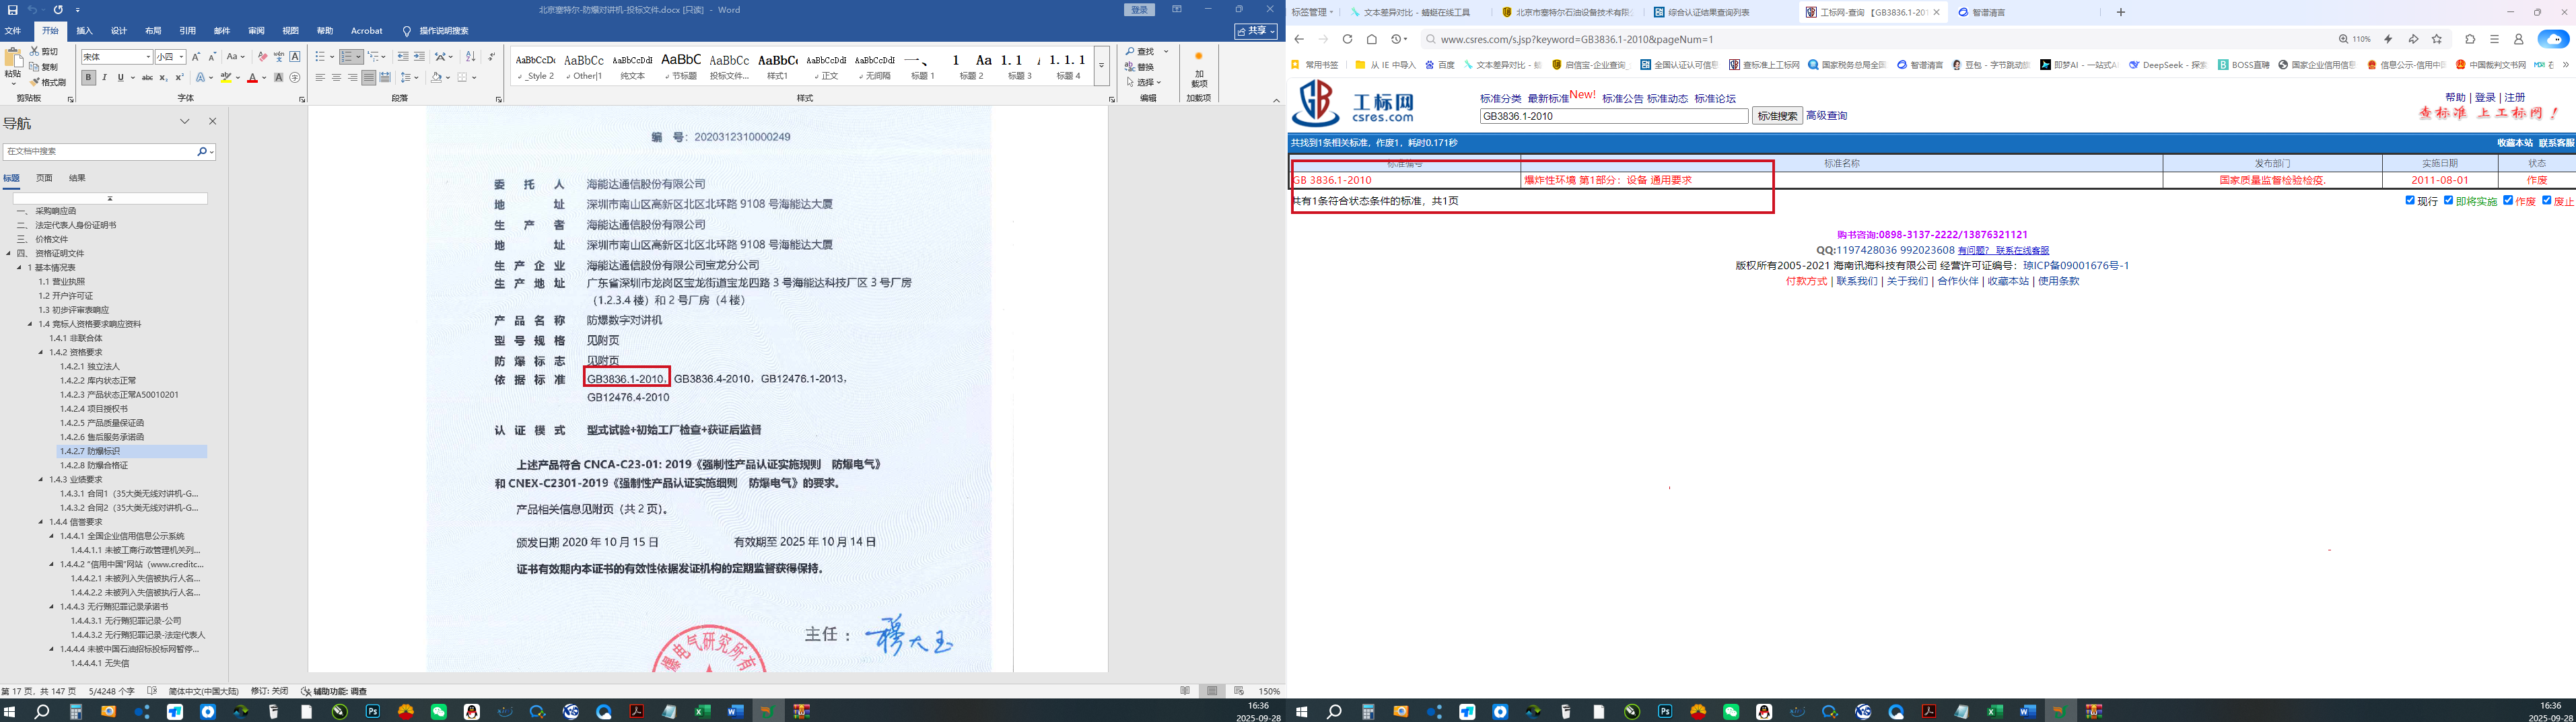Apply superscript formatting

point(179,77)
